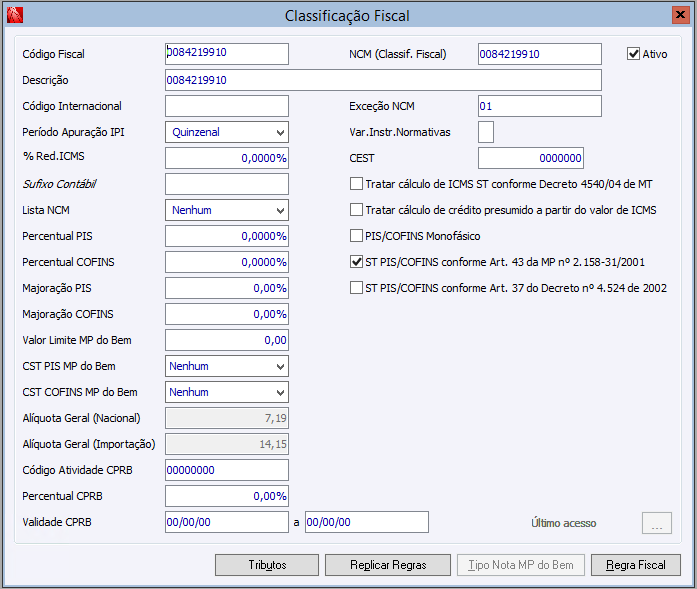This screenshot has height=589, width=697.
Task: Enable ICMS ST Decreto 4540/04 calculation
Action: (x=356, y=184)
